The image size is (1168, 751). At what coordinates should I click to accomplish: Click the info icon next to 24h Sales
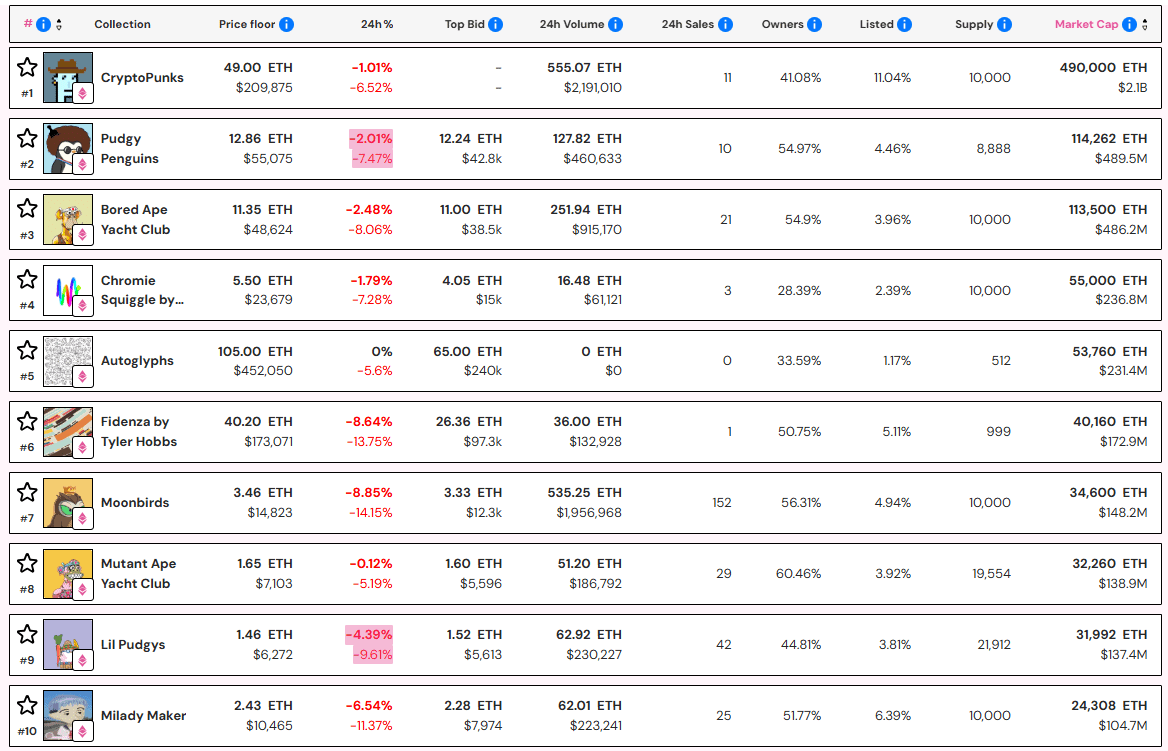click(x=725, y=24)
